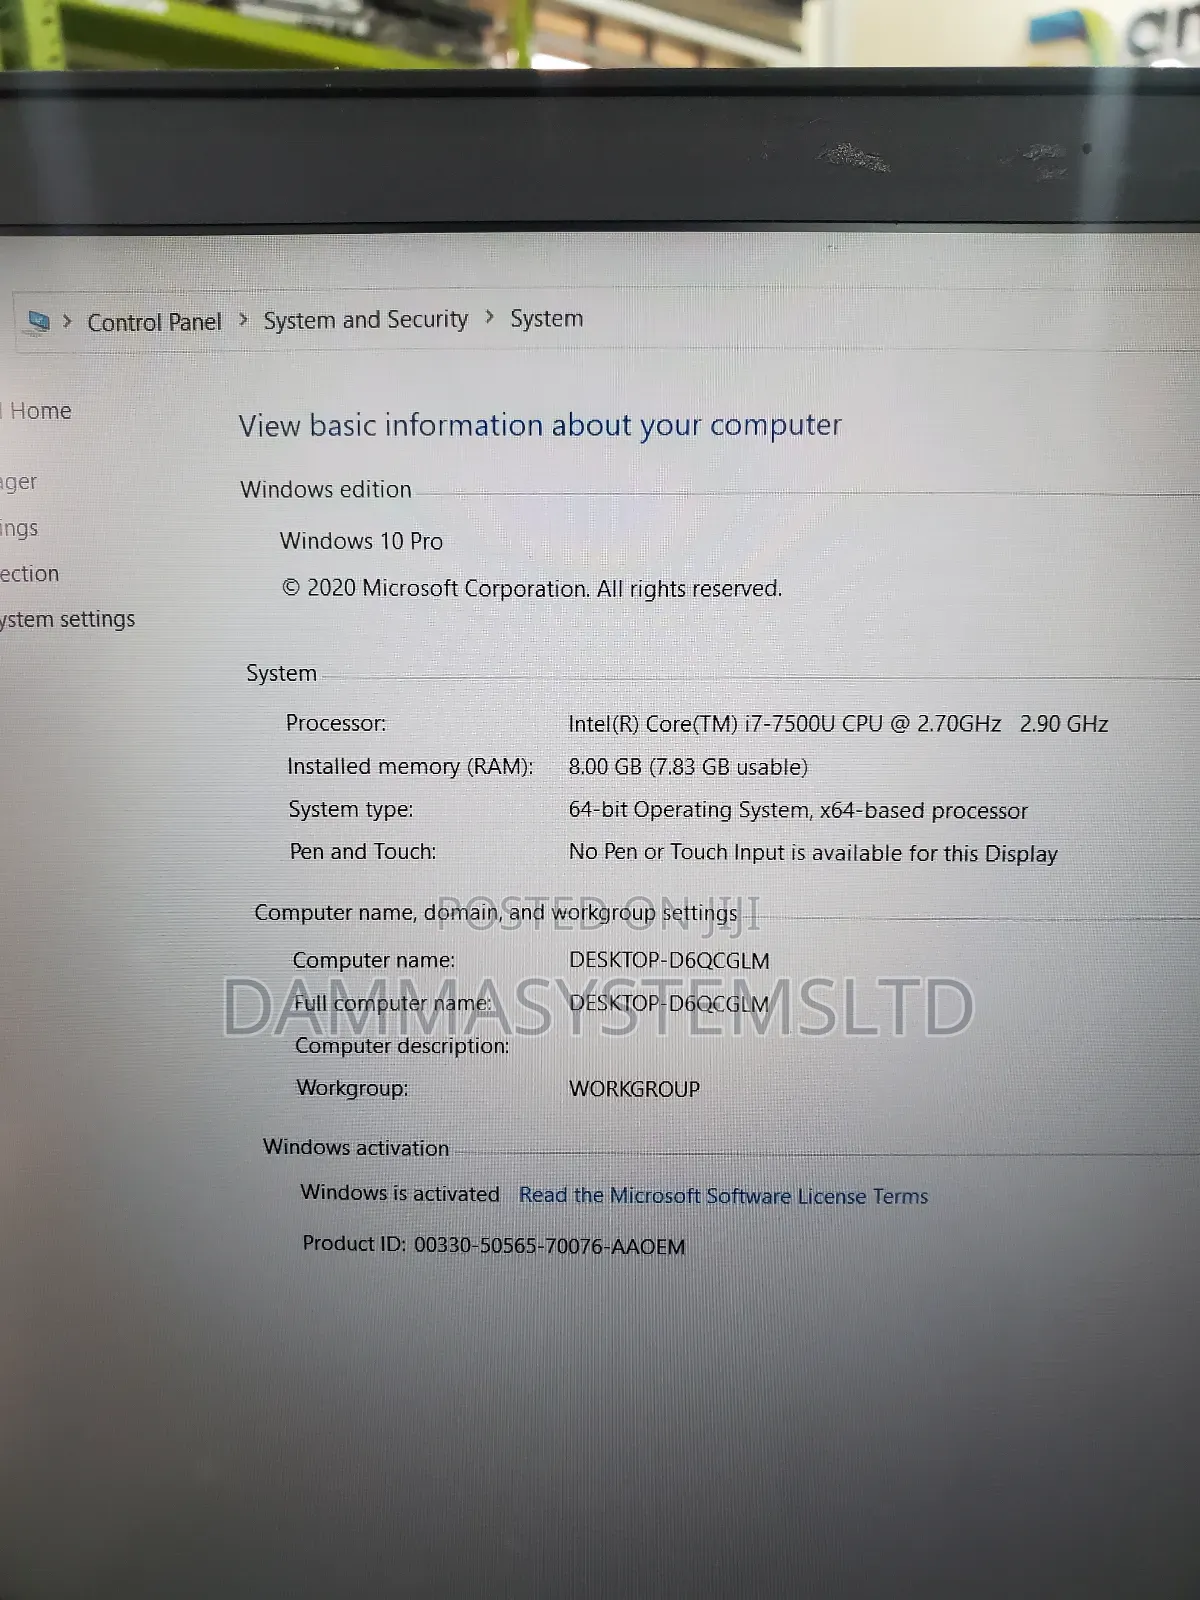Click the 'Computer name:' label
Screen dimensions: 1200x1600
374,960
